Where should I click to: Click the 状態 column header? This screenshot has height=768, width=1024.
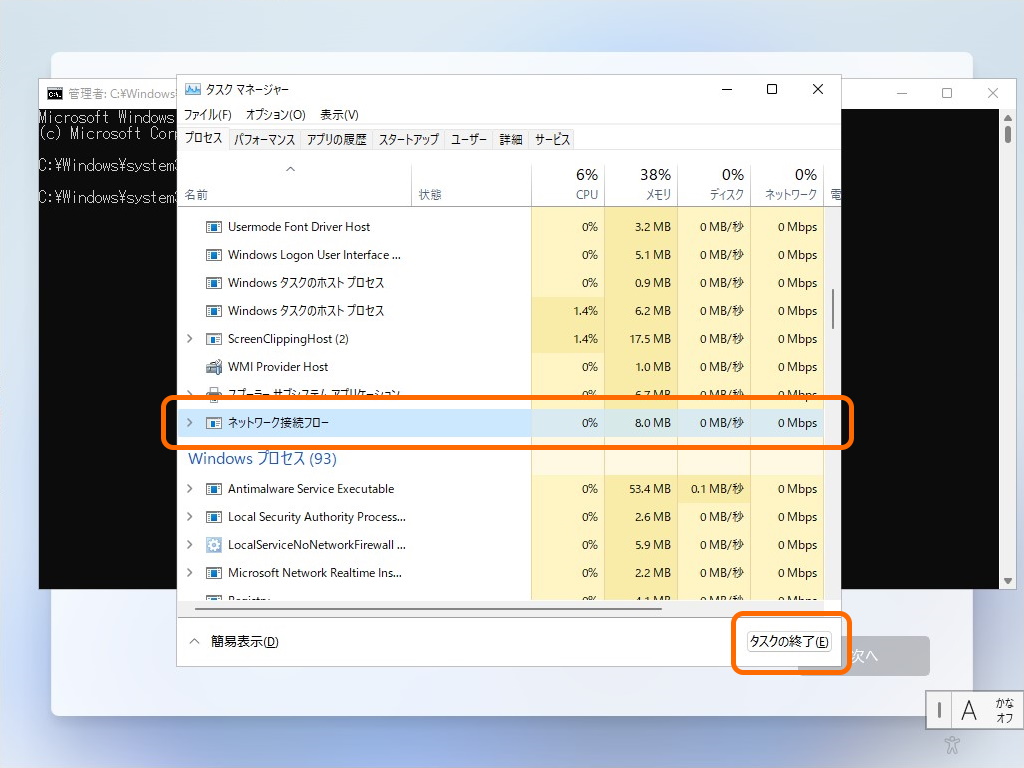tap(471, 185)
